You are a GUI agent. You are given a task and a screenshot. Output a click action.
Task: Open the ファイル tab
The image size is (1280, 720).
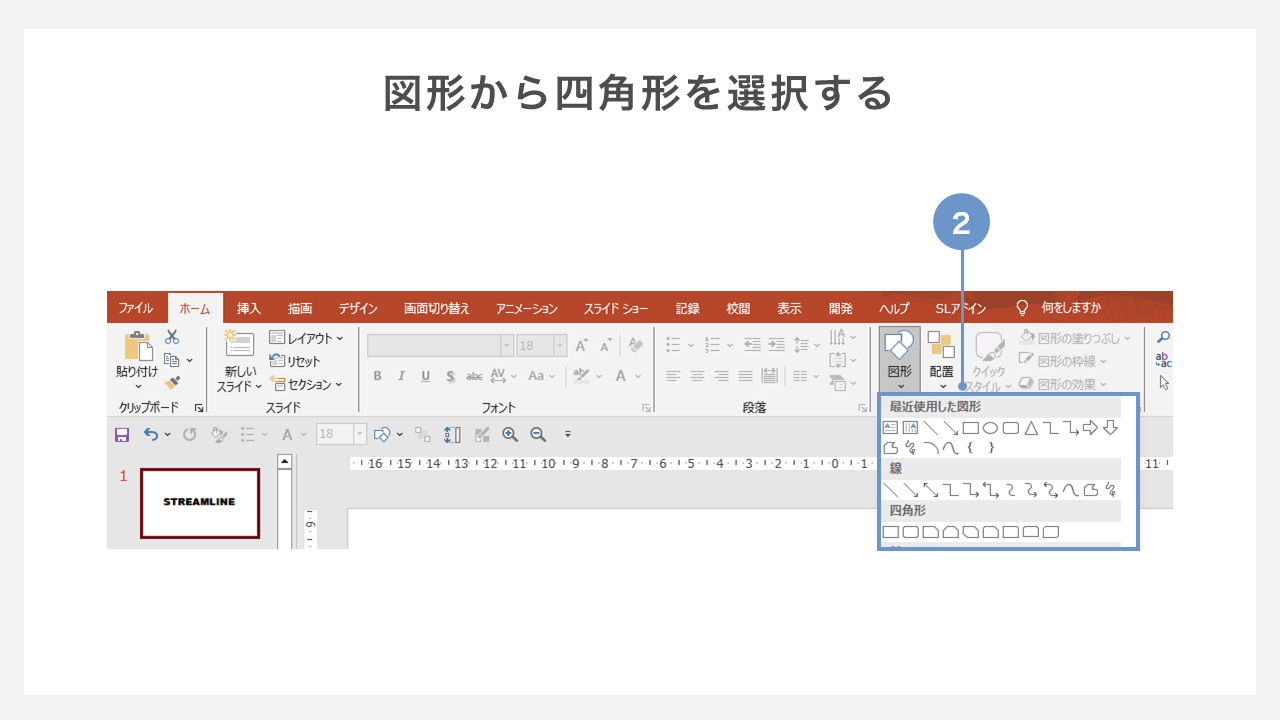click(x=136, y=308)
